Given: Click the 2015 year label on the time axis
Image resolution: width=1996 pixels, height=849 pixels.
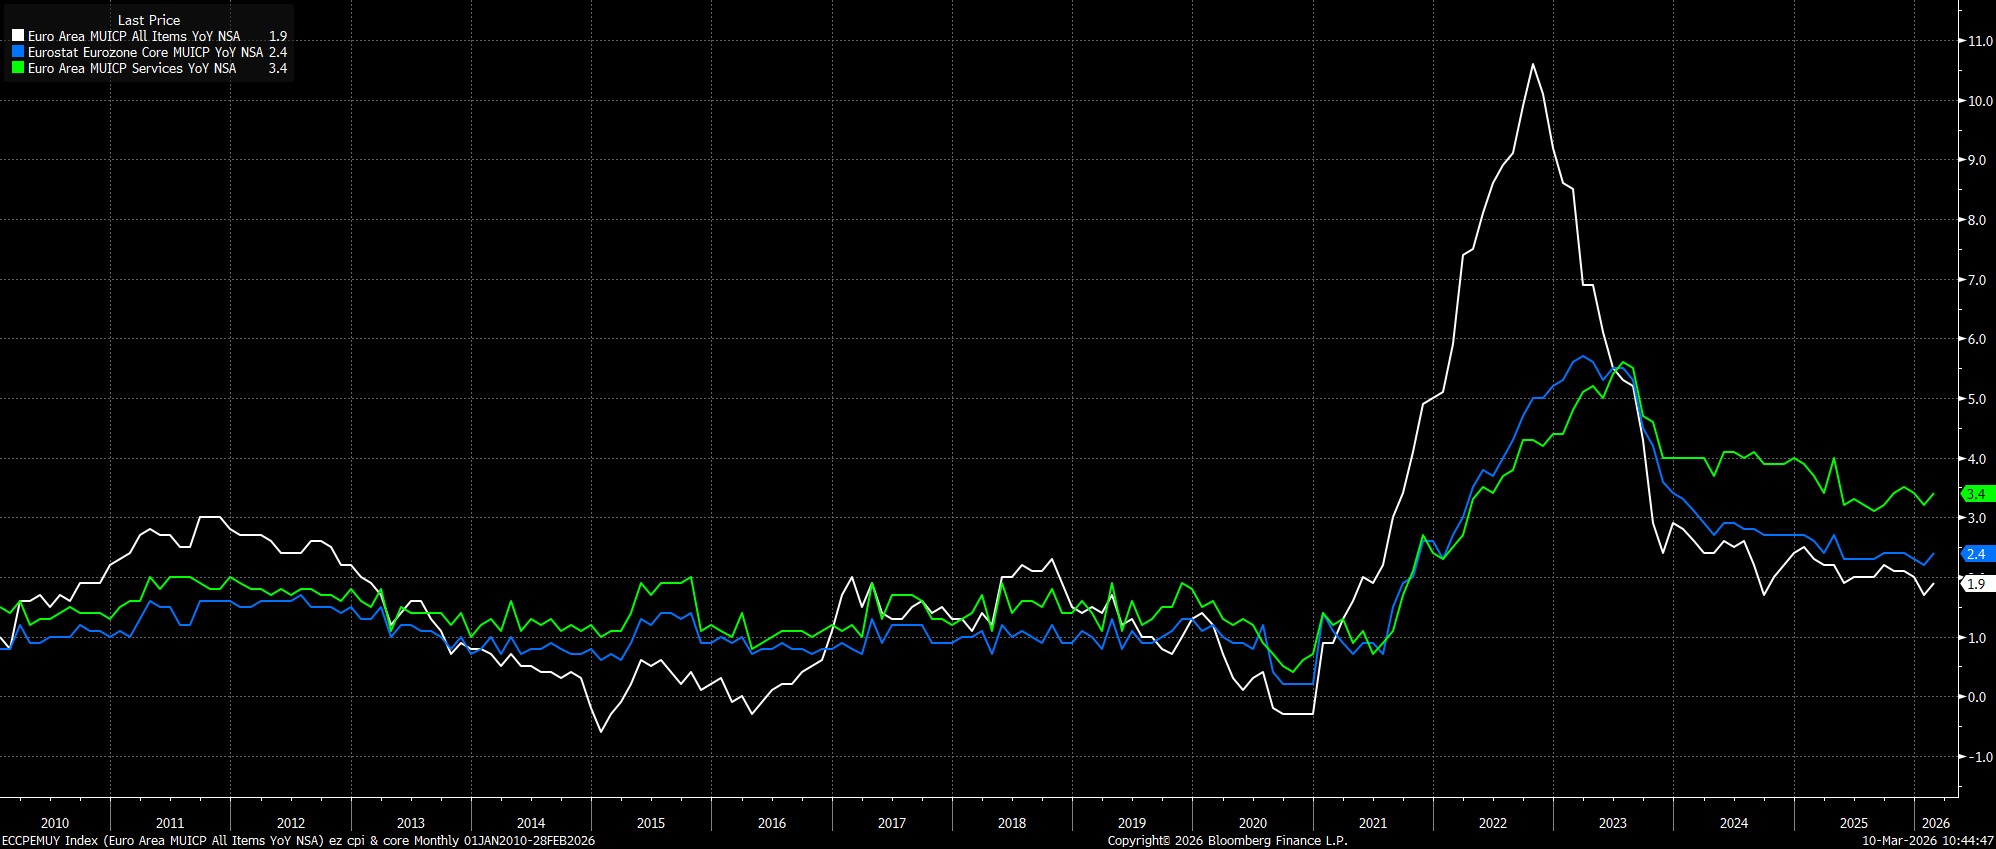Looking at the screenshot, I should (x=650, y=823).
